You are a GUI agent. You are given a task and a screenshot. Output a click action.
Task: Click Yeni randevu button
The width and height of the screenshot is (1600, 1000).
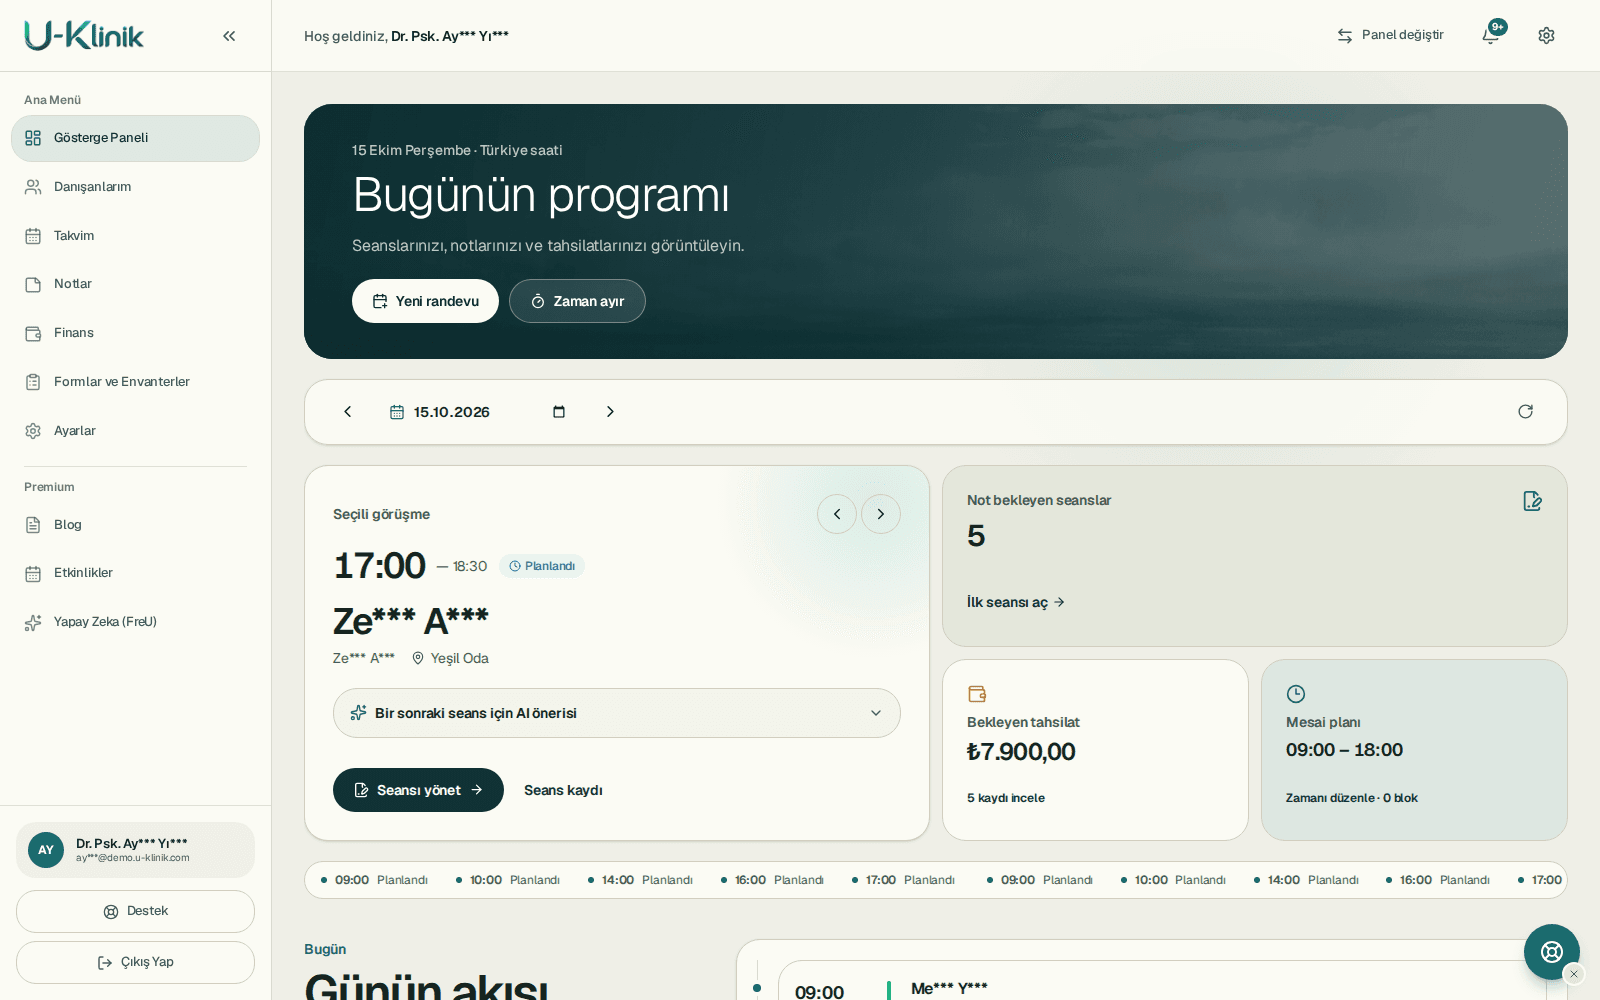(425, 301)
